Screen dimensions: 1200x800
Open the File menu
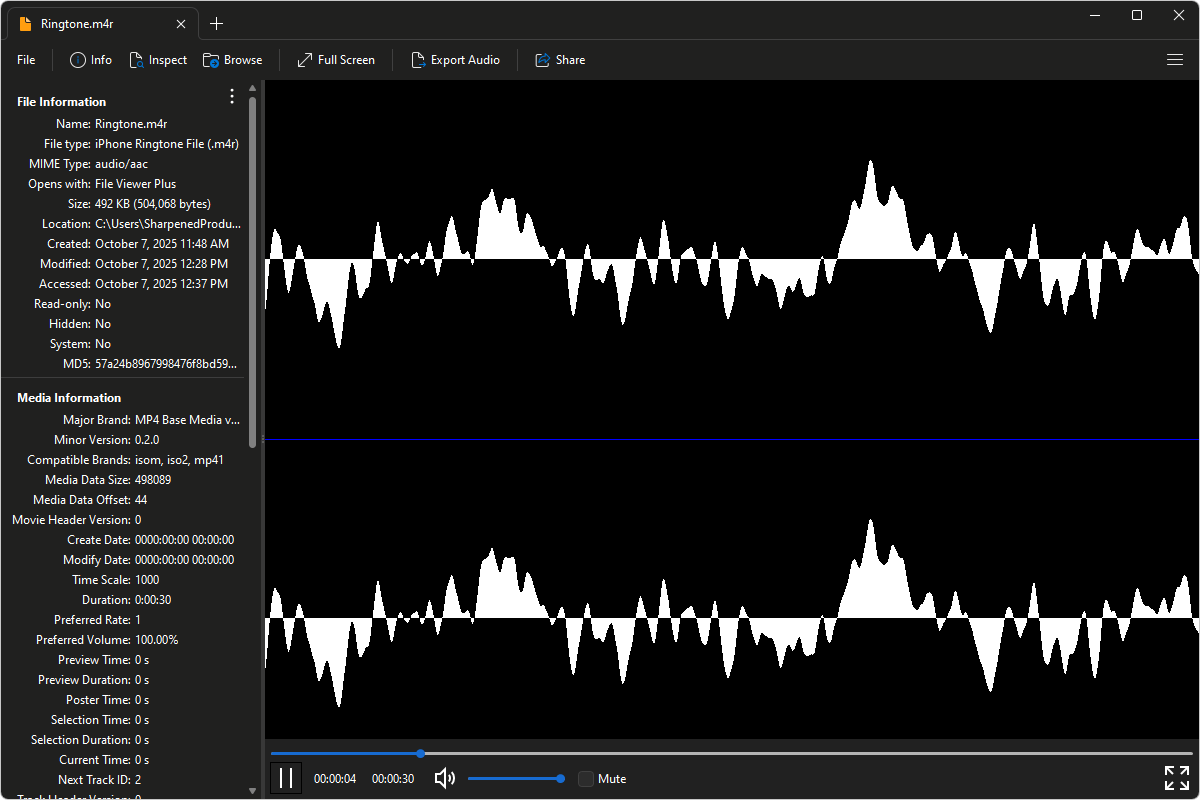(26, 60)
